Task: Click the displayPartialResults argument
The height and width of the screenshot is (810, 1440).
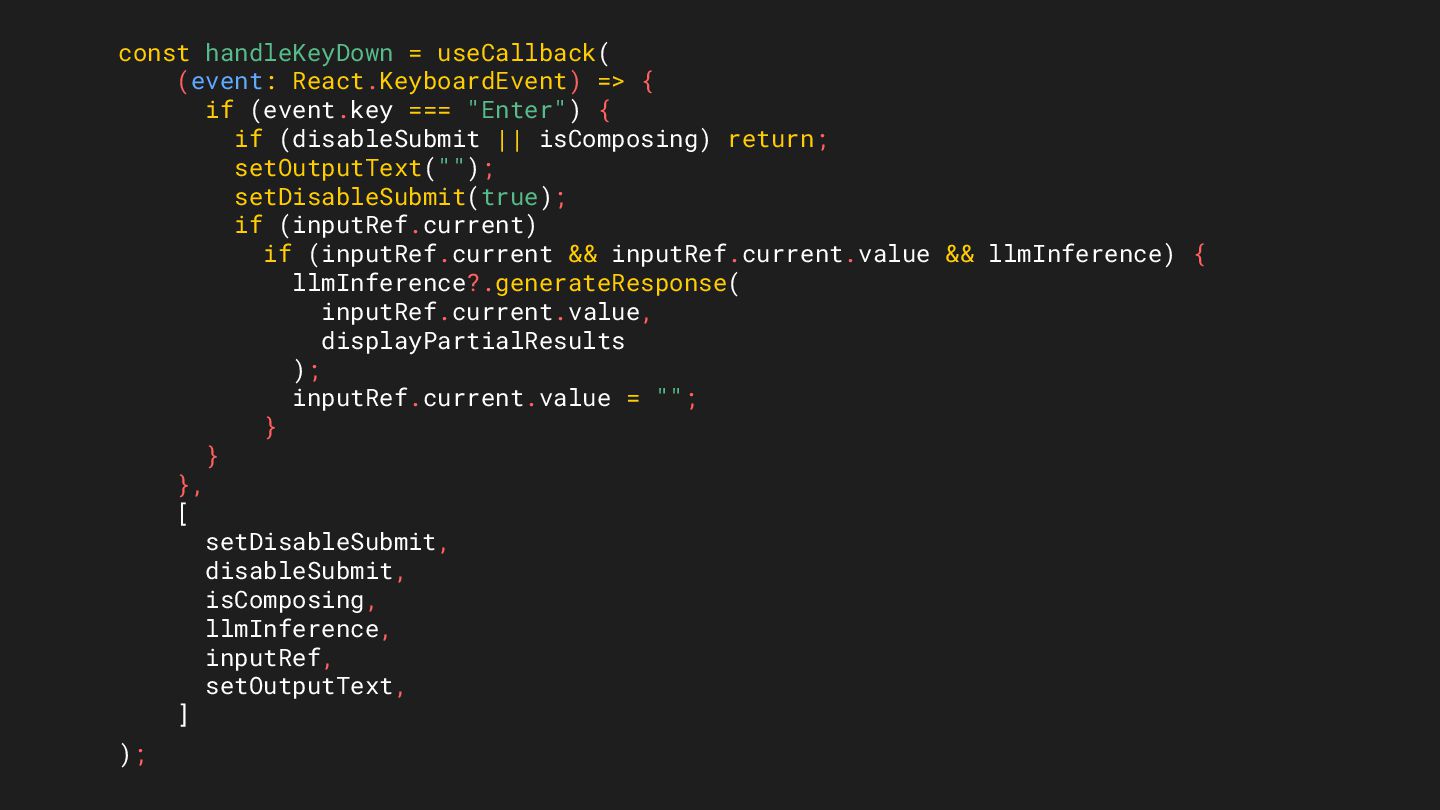Action: coord(473,341)
